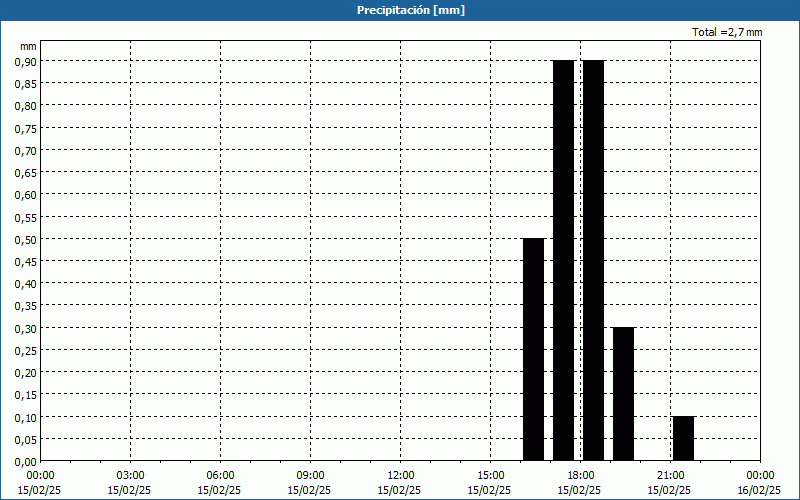Click the 0,15 y-axis label

tap(26, 394)
